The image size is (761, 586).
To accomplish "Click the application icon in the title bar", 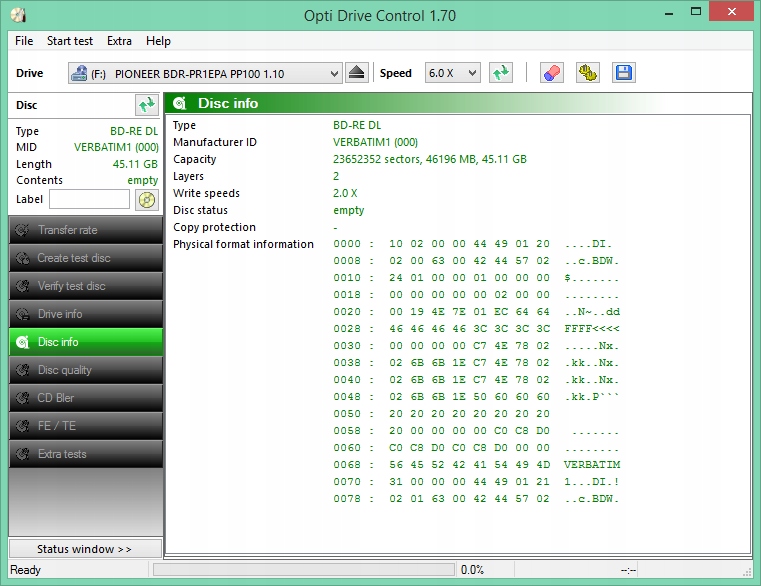I will tap(17, 15).
